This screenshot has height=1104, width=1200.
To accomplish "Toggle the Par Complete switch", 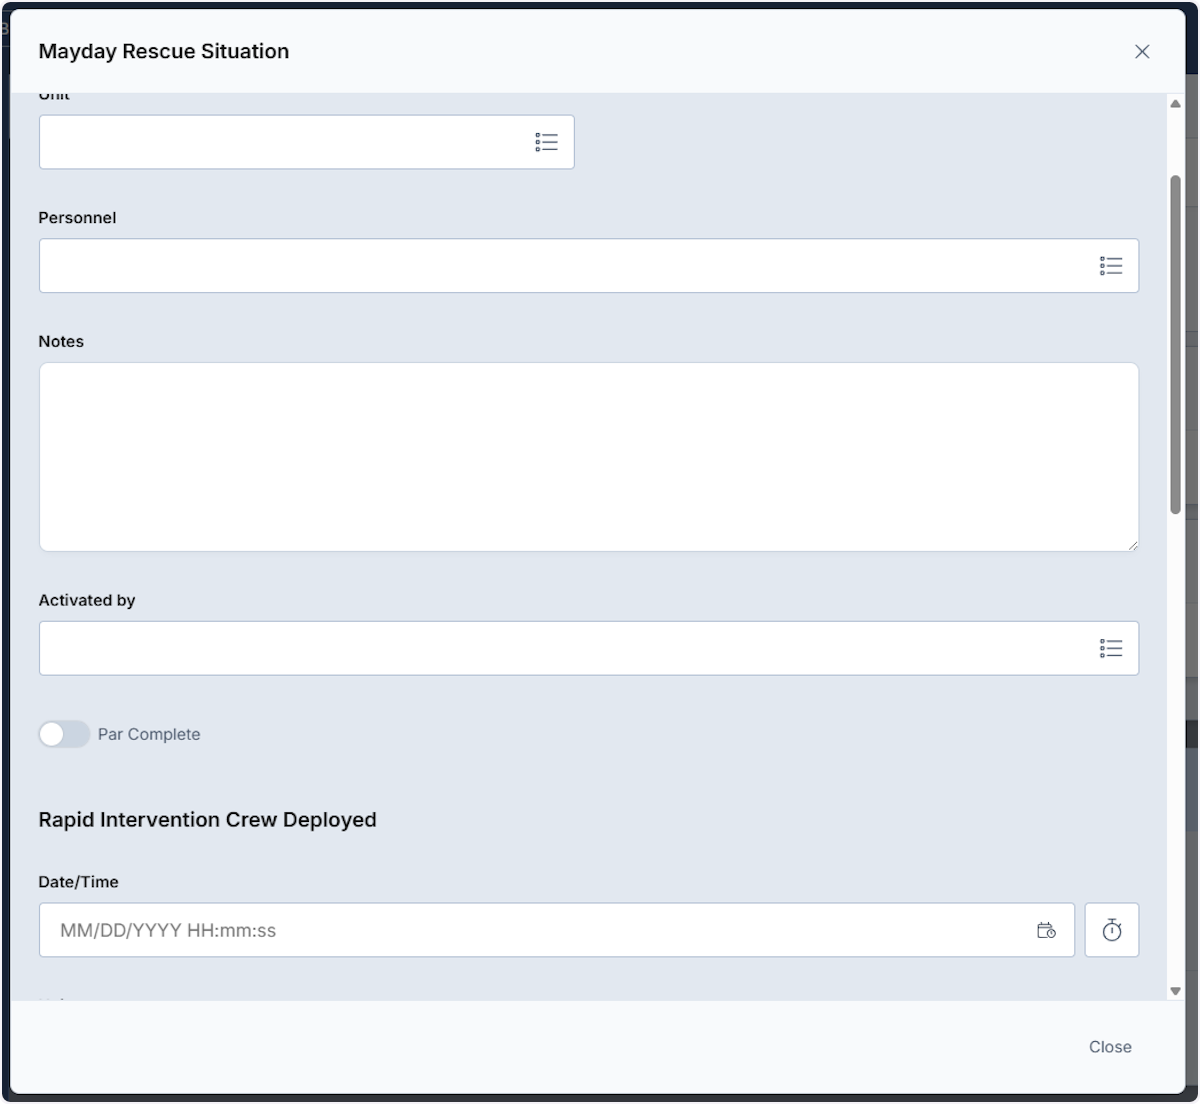I will click(x=64, y=734).
